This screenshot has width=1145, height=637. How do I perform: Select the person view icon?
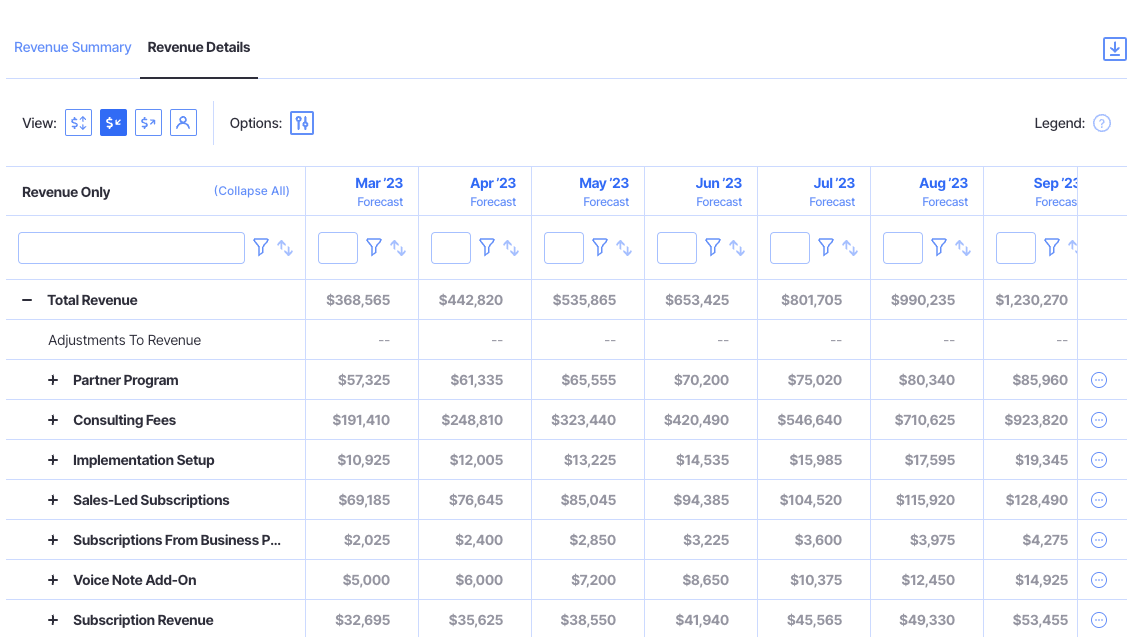click(x=183, y=122)
